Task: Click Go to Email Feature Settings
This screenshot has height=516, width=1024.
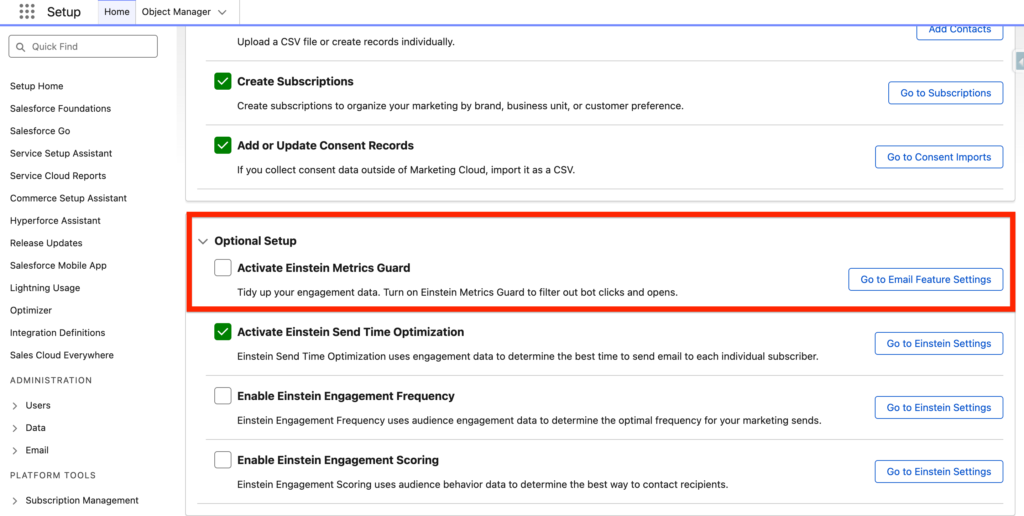Action: click(925, 280)
